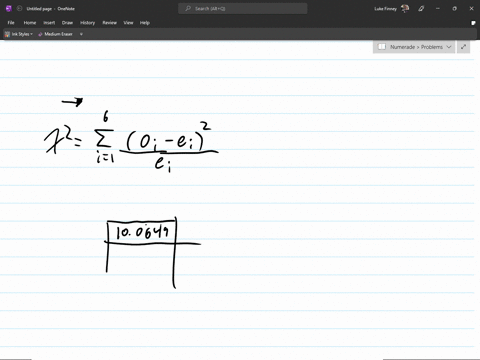Open the File menu
The height and width of the screenshot is (360, 480).
coord(11,23)
